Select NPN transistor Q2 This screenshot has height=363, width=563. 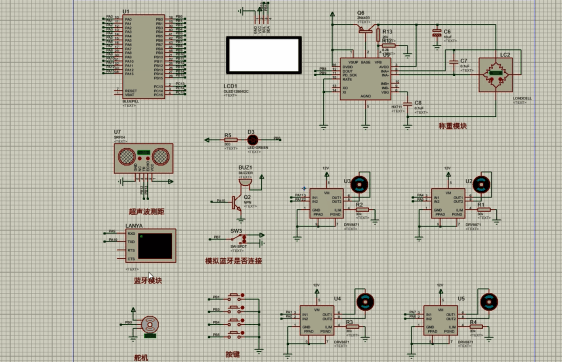tap(237, 203)
